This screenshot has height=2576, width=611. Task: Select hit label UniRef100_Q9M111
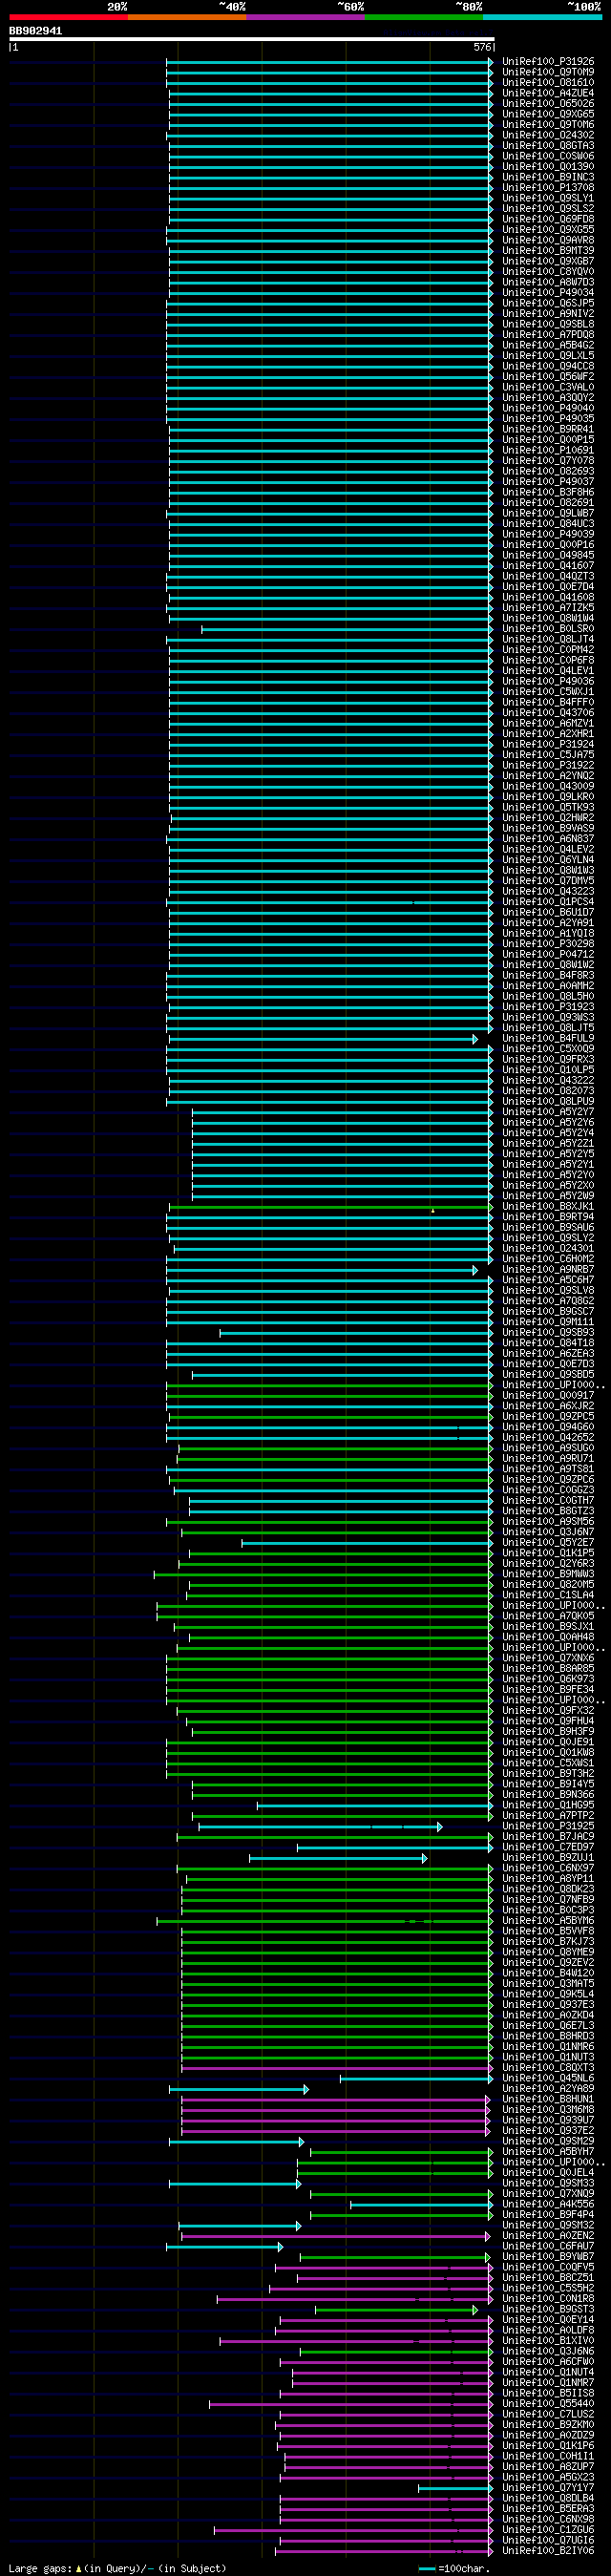[548, 1321]
